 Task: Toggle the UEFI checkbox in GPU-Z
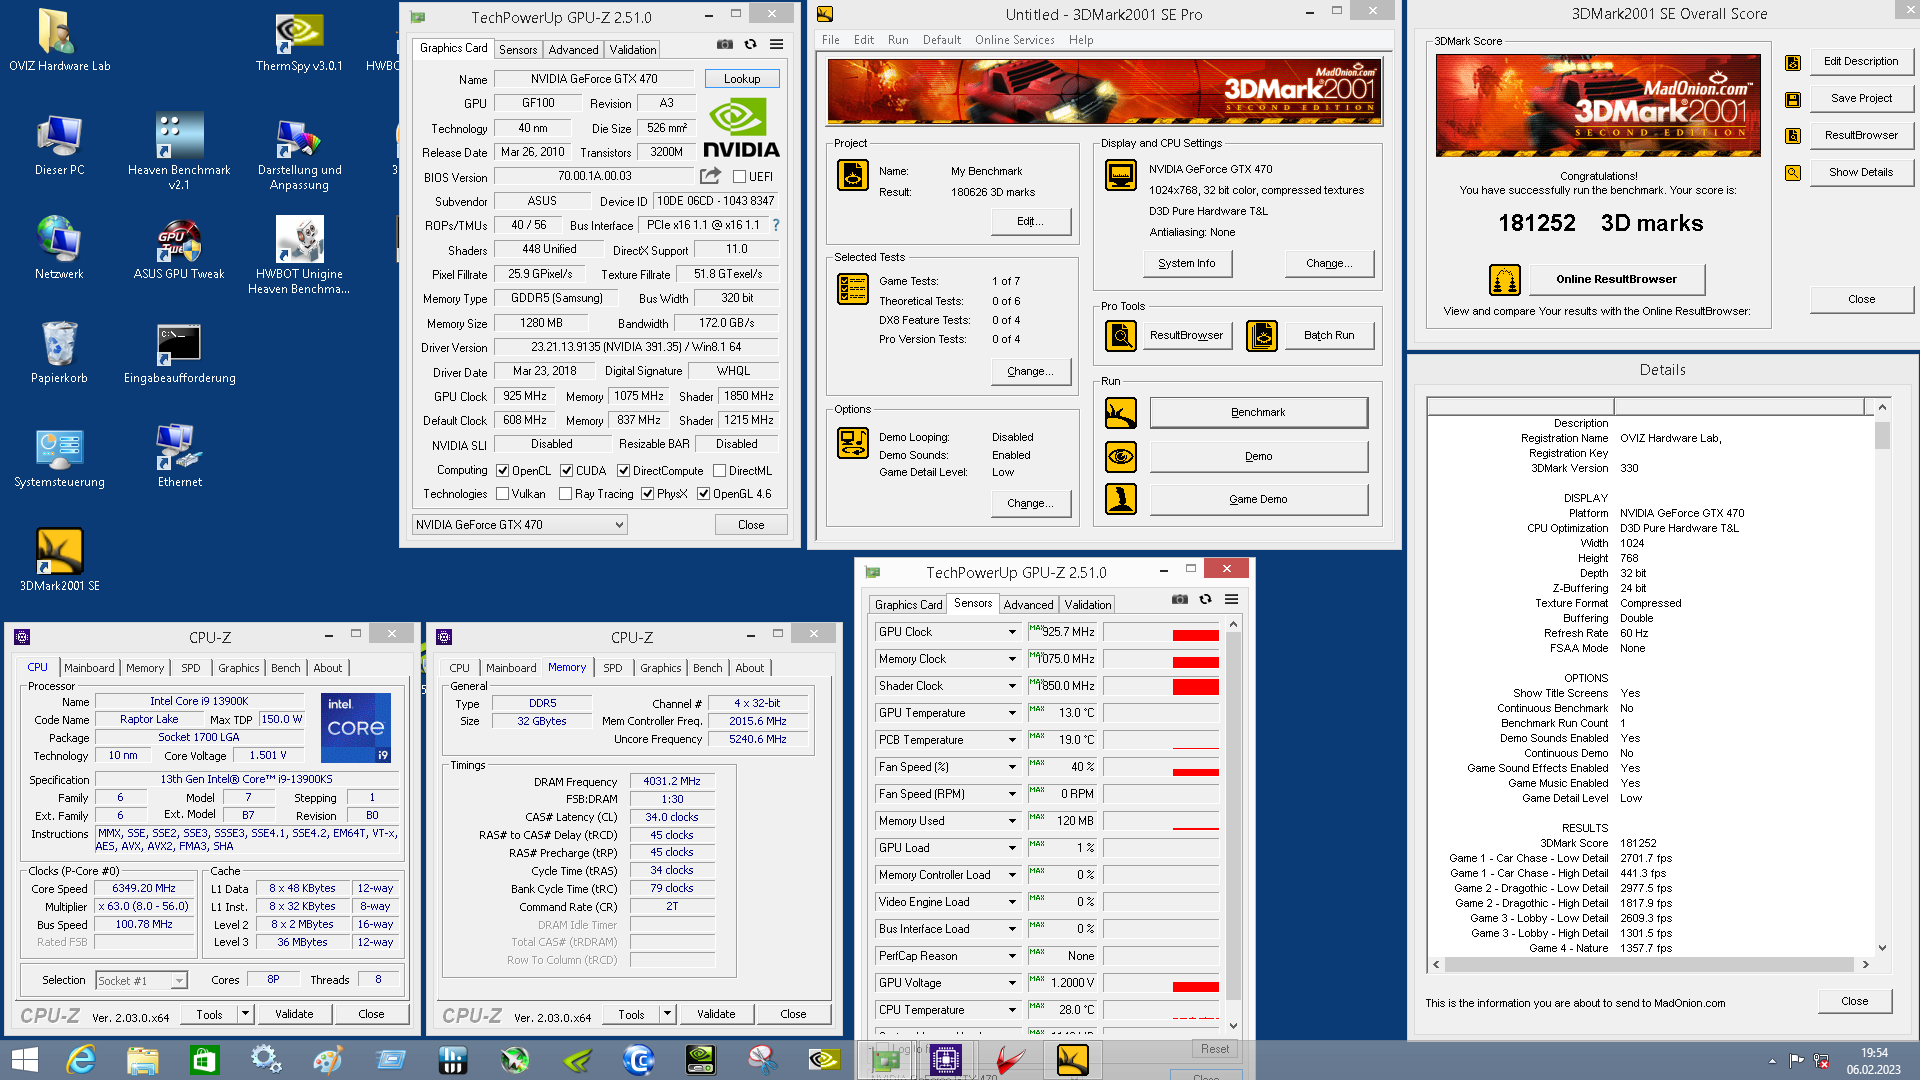pos(740,177)
